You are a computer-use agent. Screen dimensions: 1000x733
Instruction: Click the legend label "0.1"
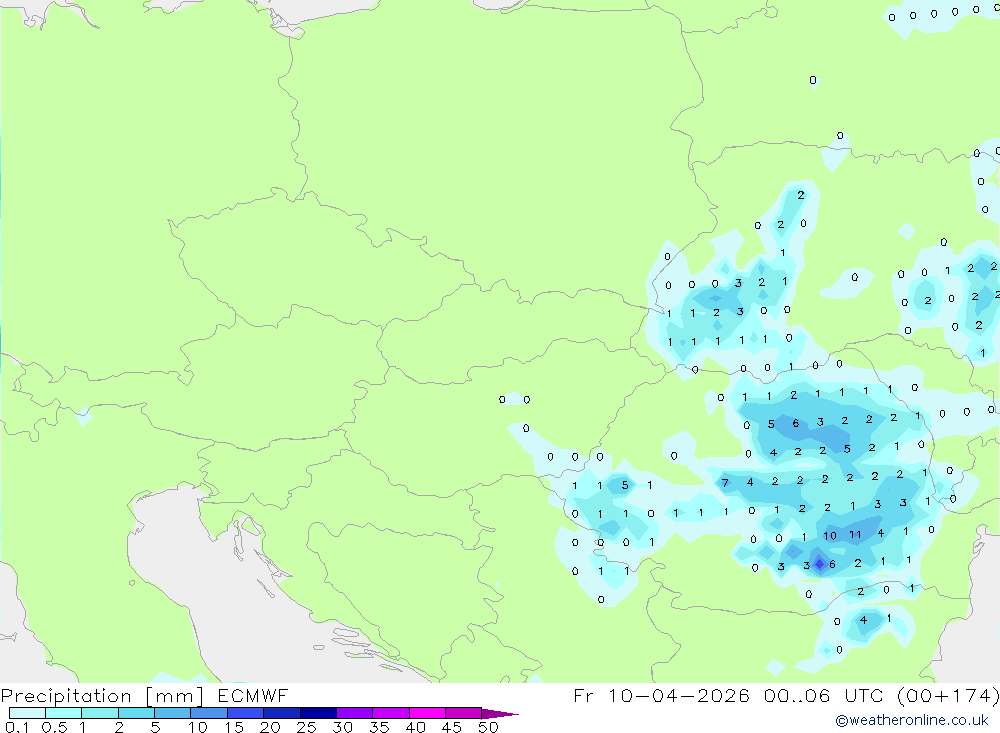[x=17, y=727]
